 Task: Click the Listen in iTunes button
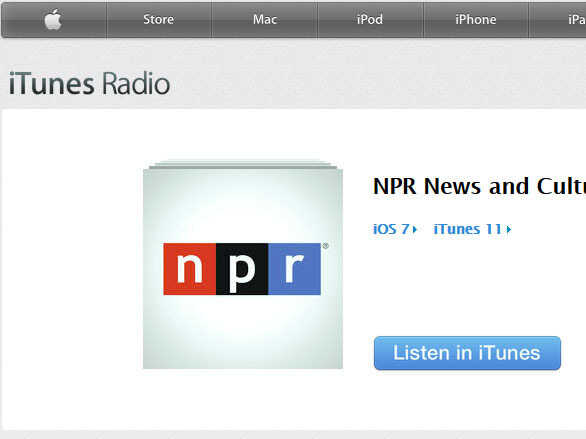click(x=467, y=353)
